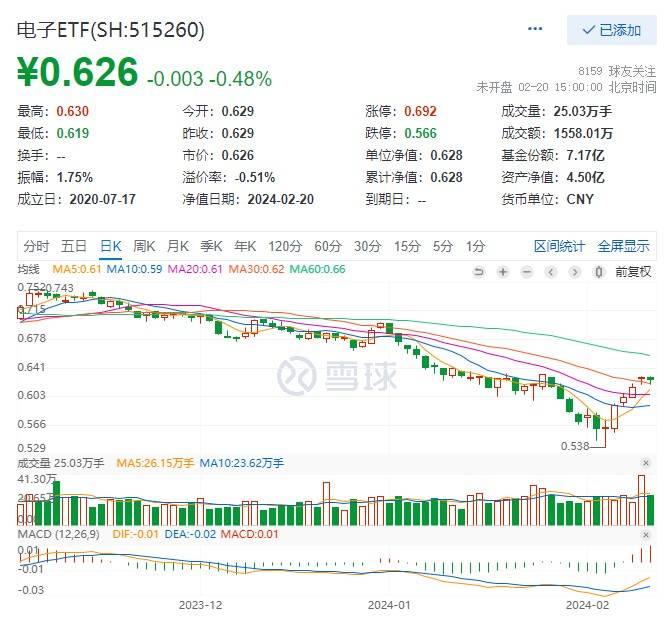Click the MA20:0.61 moving average label
Screen dimensions: 667x618
[x=195, y=269]
